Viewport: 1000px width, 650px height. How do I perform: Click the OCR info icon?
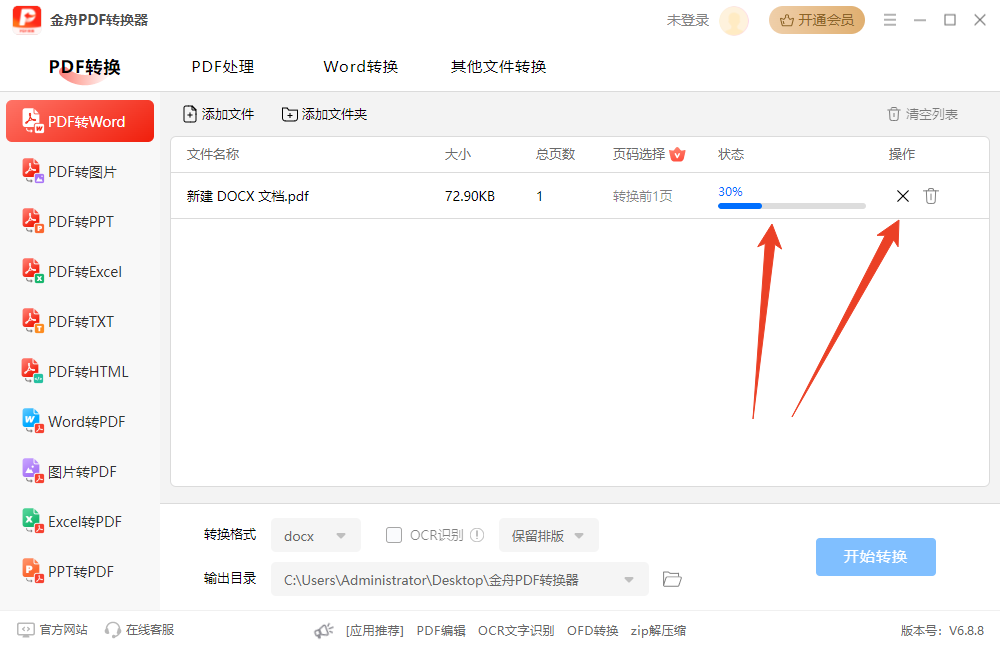[x=477, y=535]
